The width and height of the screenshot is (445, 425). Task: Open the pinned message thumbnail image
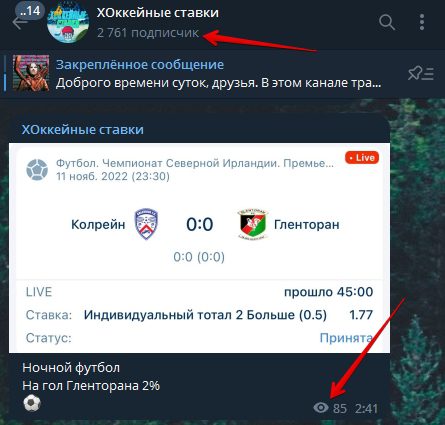tap(31, 73)
